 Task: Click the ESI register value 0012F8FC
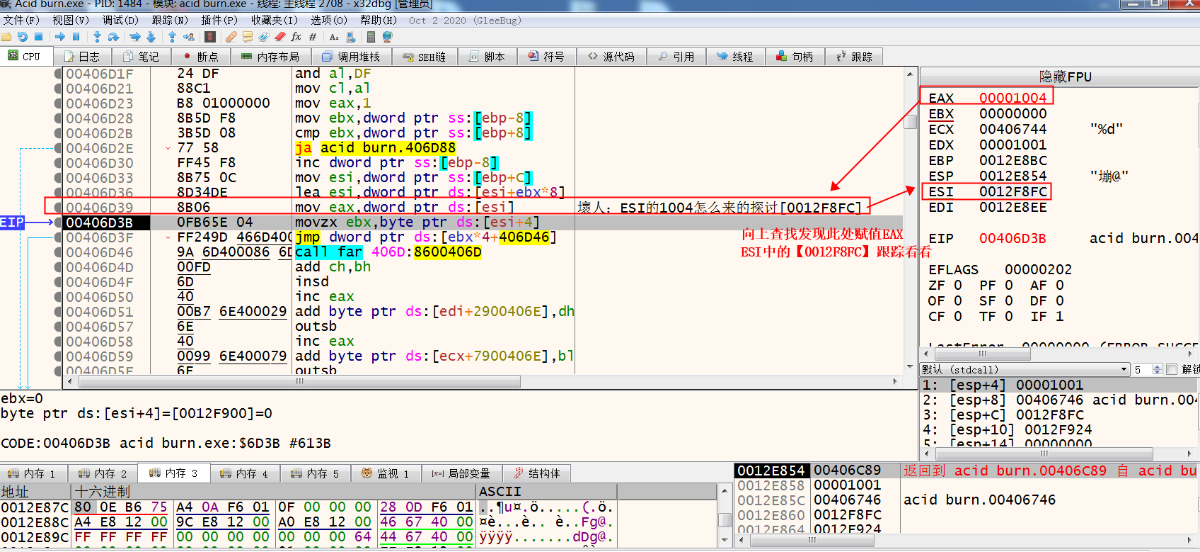point(1012,191)
